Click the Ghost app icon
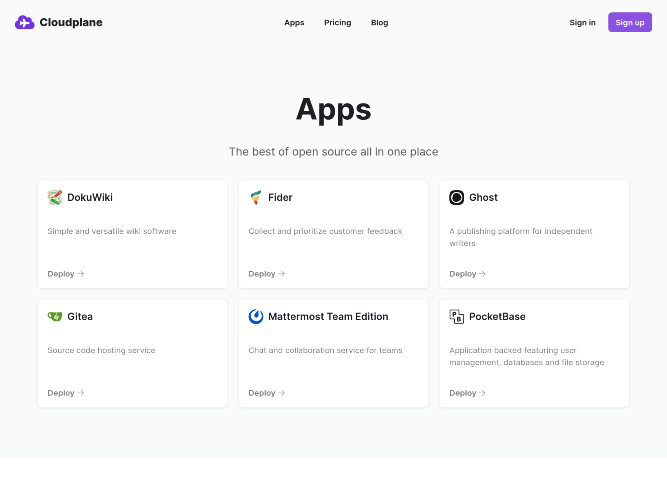Image resolution: width=667 pixels, height=500 pixels. [456, 197]
